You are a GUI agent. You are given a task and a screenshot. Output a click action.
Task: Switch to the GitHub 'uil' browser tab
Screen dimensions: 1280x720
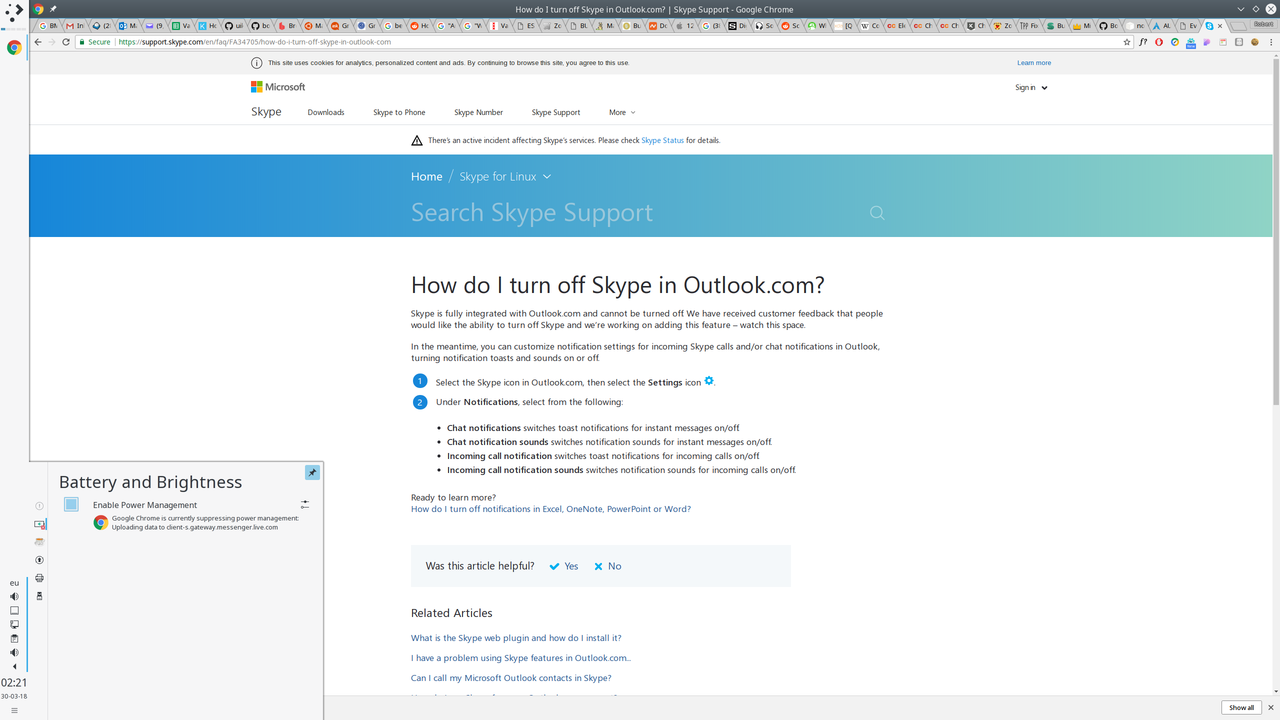coord(234,26)
